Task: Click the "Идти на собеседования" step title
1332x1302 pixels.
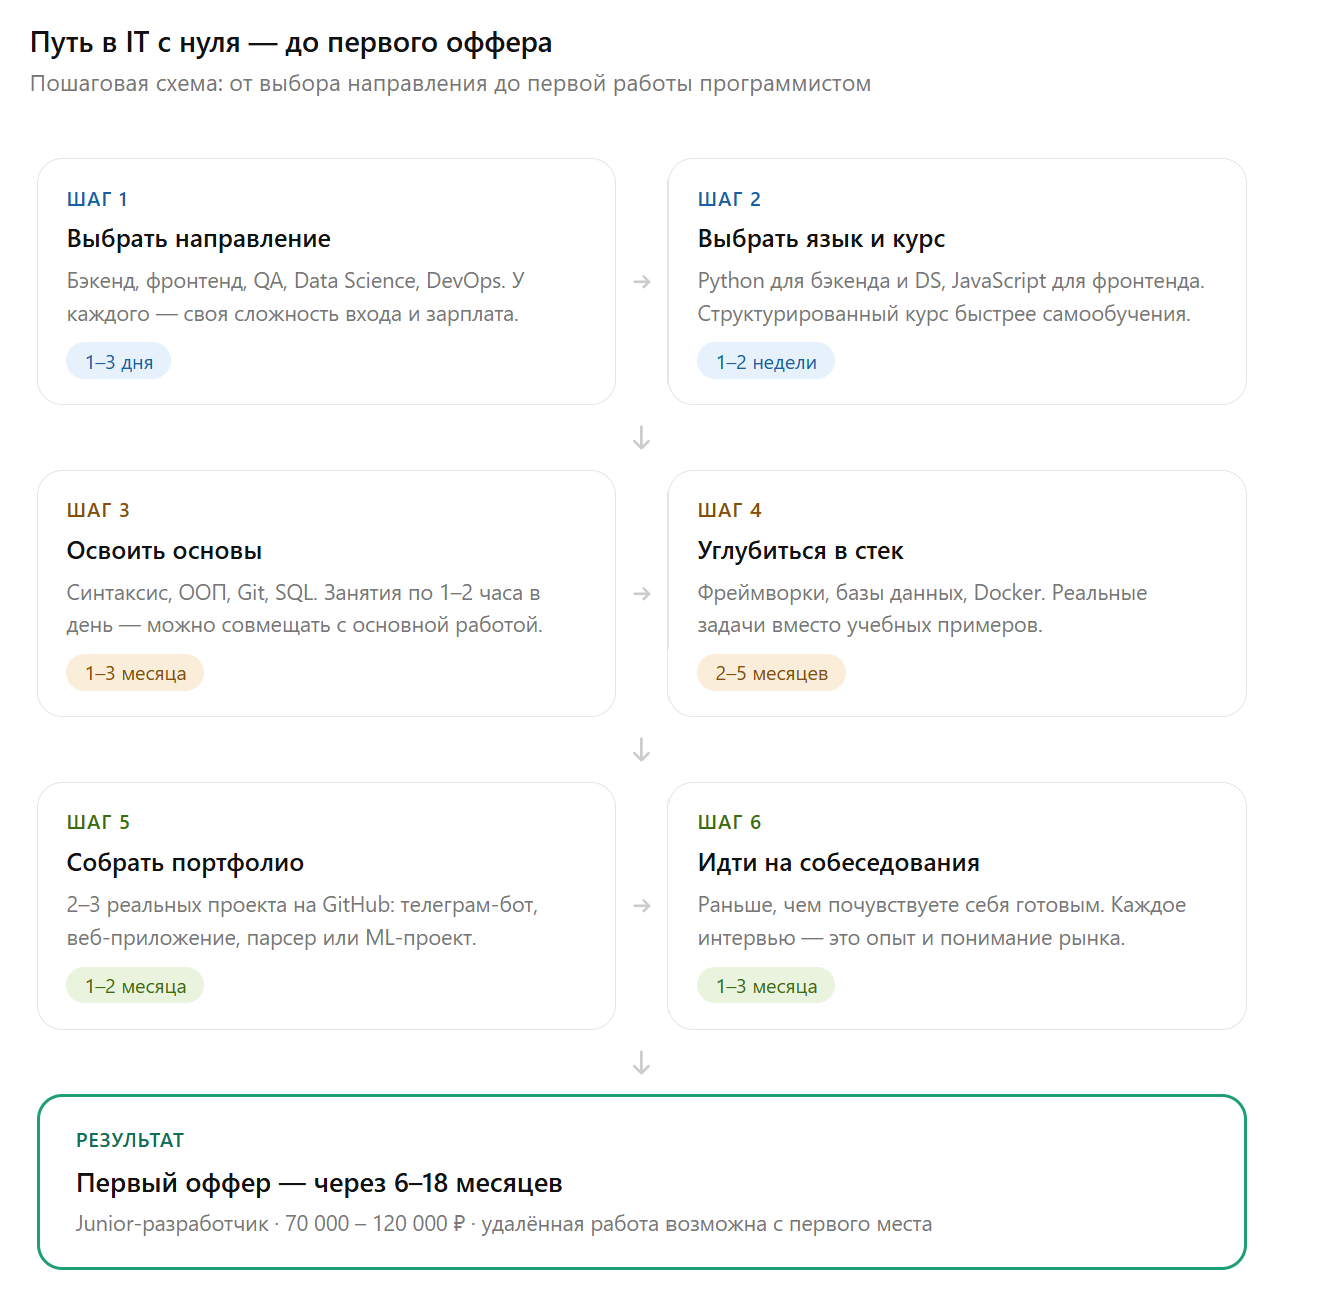Action: tap(838, 863)
